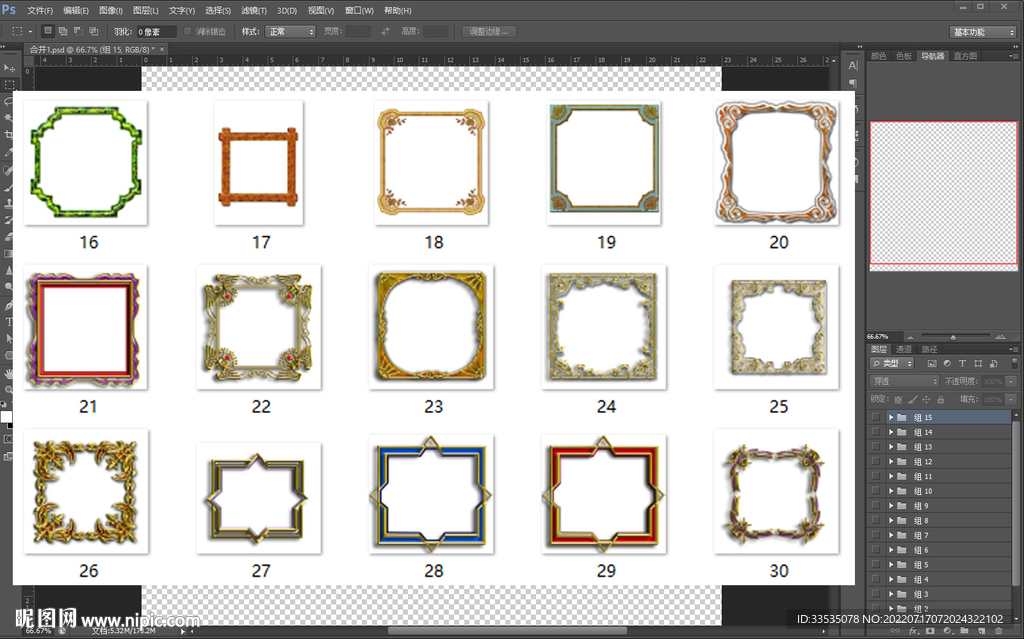Click the Intersect with selection mode icon
The image size is (1024, 639).
[93, 32]
